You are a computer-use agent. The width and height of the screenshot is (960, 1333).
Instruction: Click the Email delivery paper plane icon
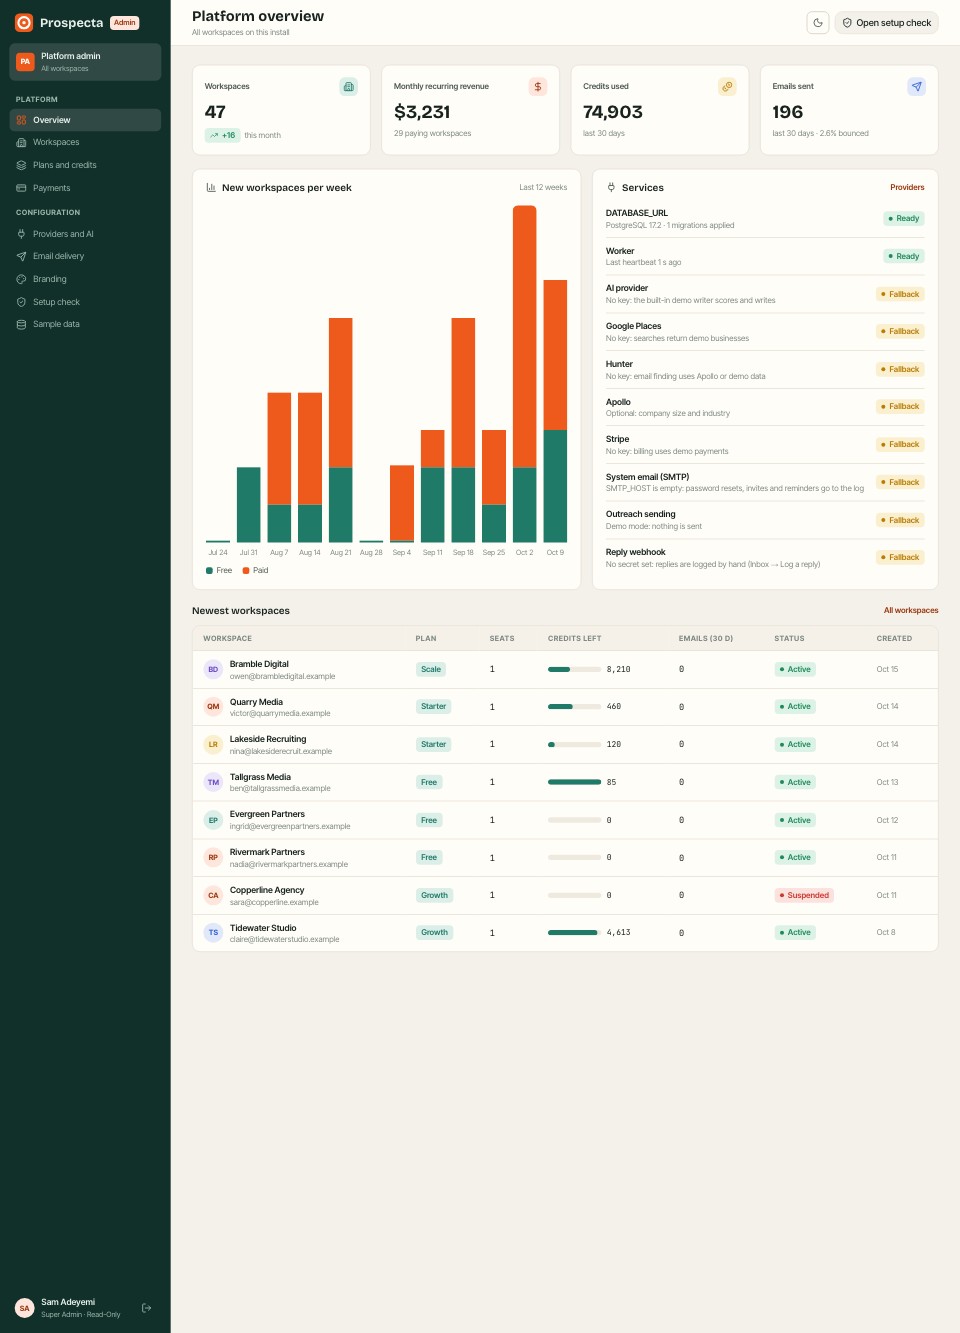[21, 256]
